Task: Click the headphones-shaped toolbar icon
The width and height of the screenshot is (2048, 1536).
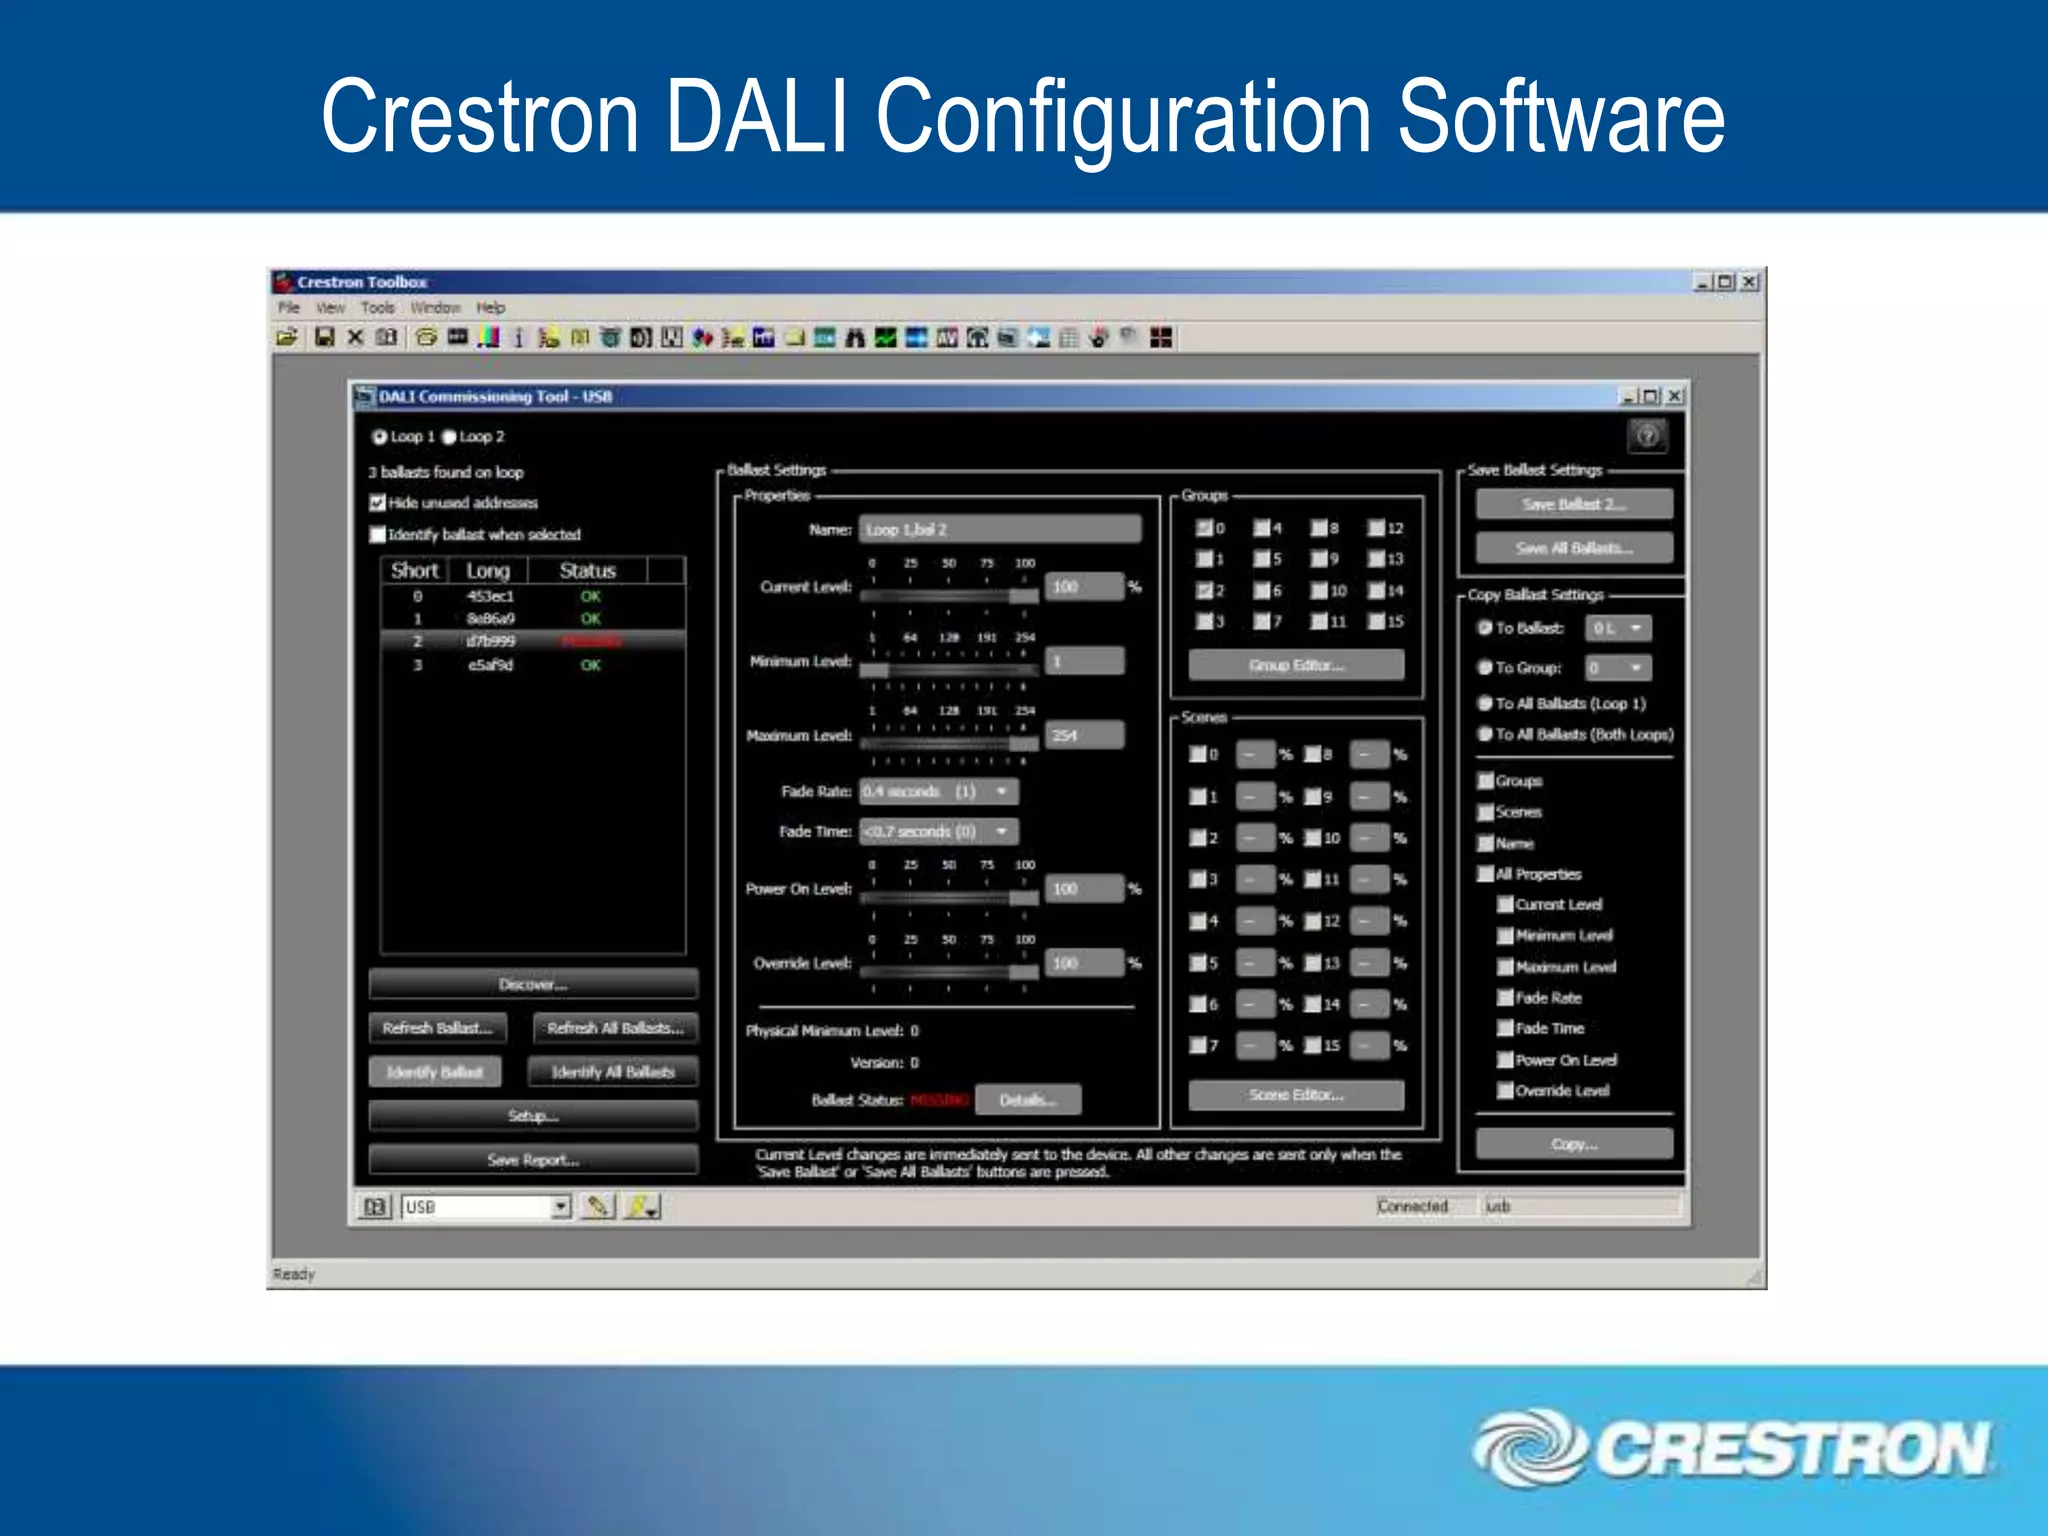Action: (x=977, y=338)
